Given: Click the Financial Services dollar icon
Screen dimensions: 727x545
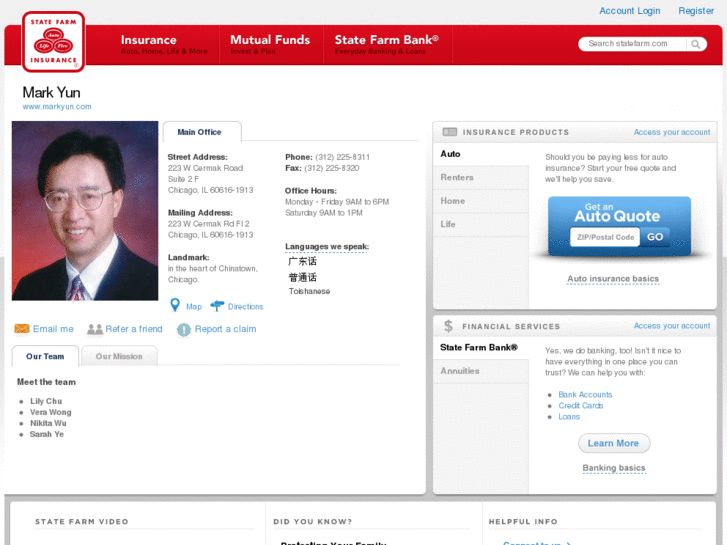Looking at the screenshot, I should click(448, 326).
